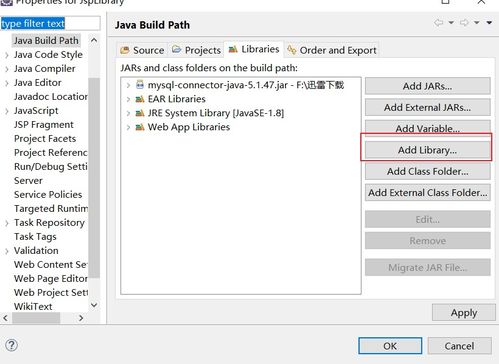Viewport: 499px width, 364px height.
Task: Select Service Policies in sidebar
Action: (48, 195)
